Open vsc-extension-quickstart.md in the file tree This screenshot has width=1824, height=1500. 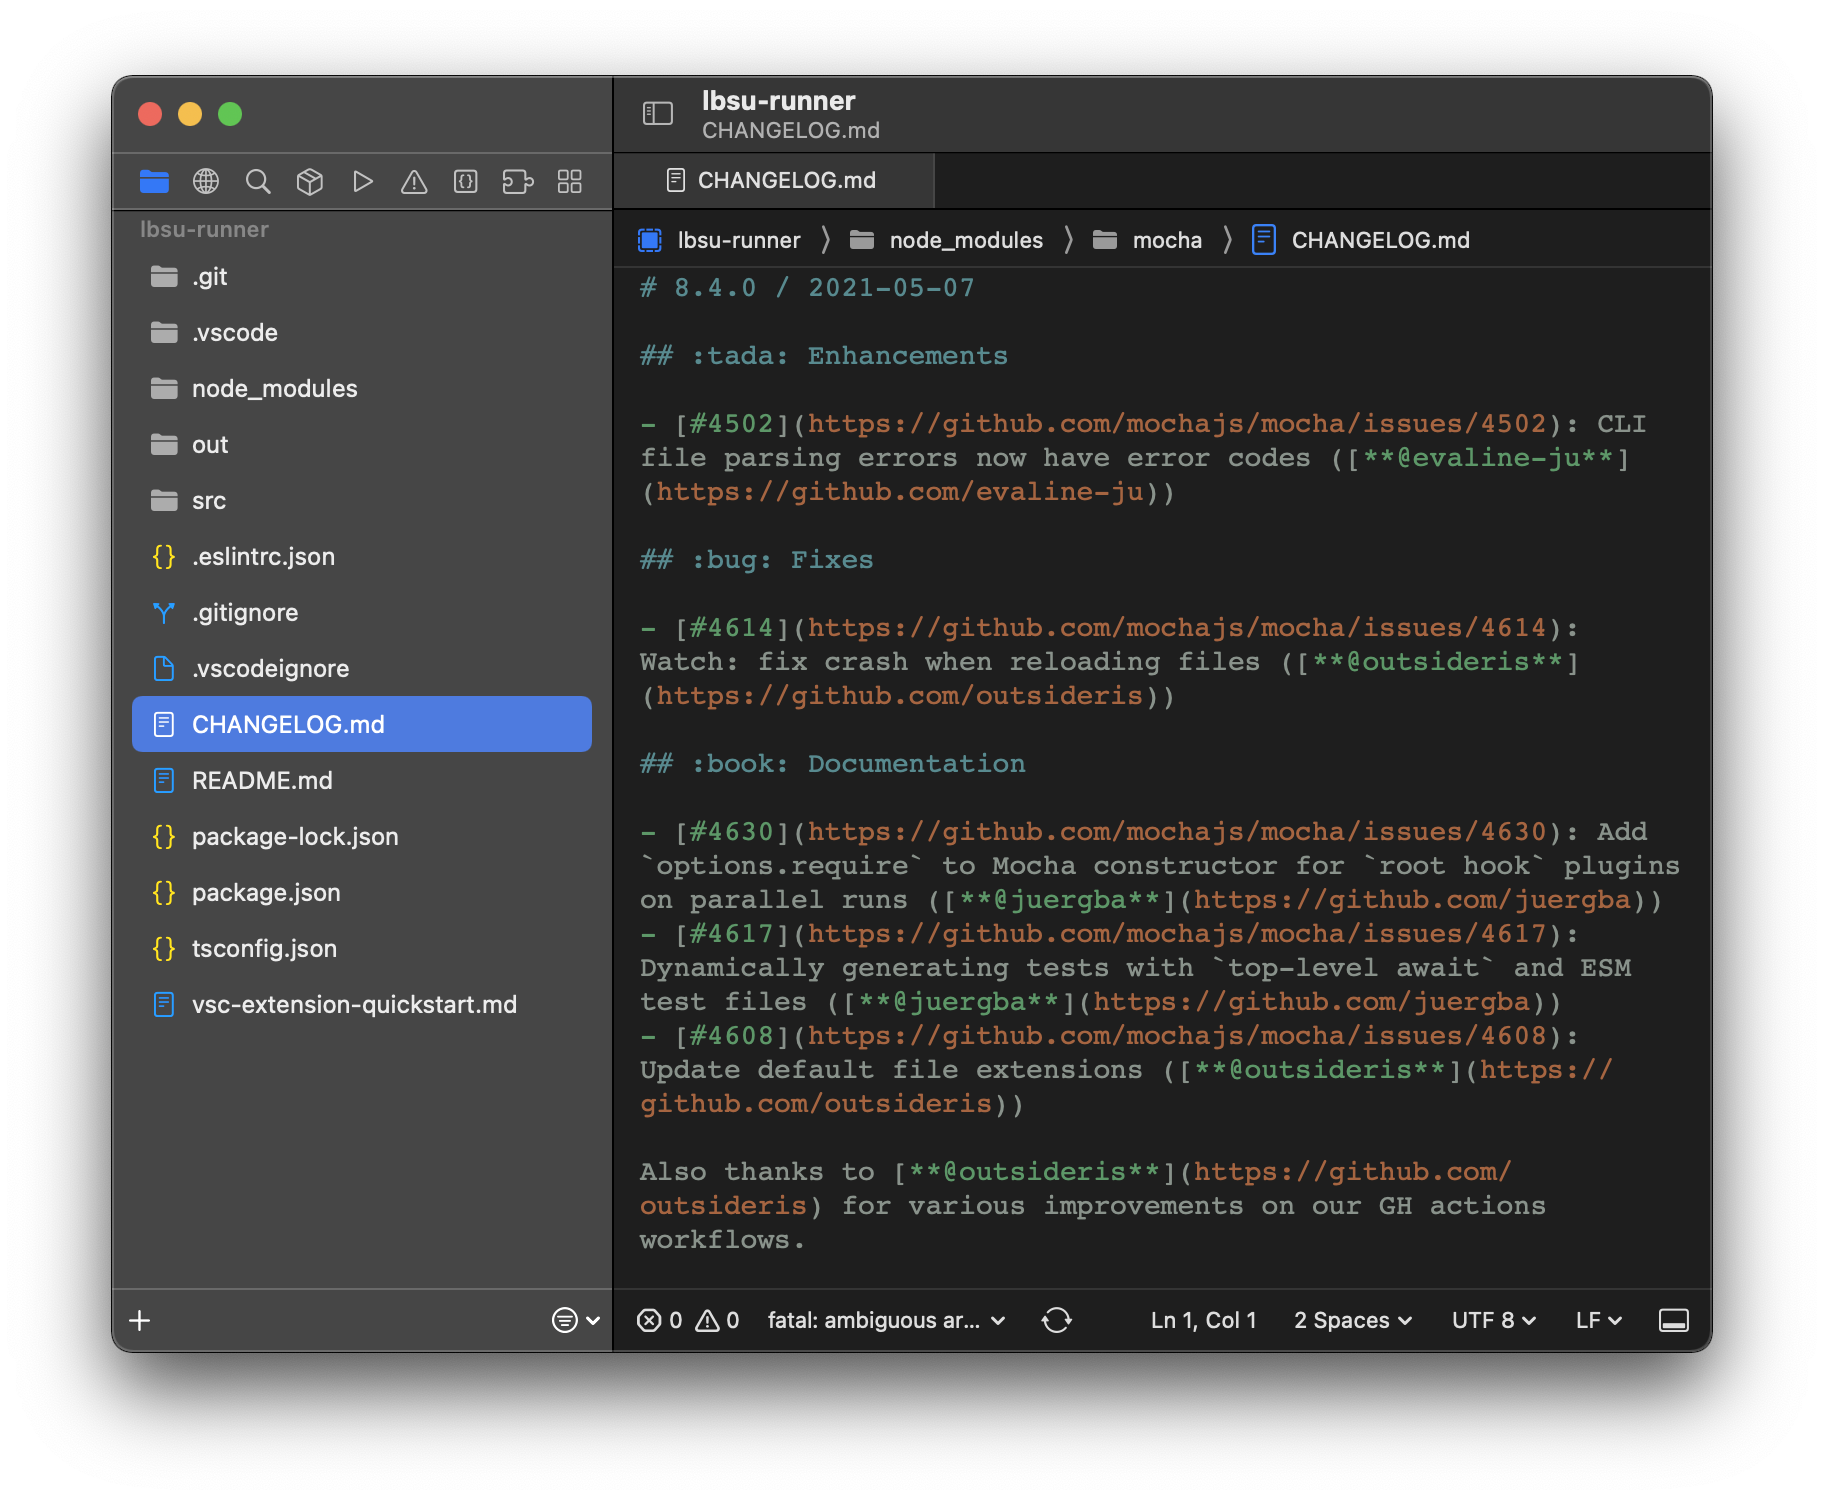pos(362,1004)
